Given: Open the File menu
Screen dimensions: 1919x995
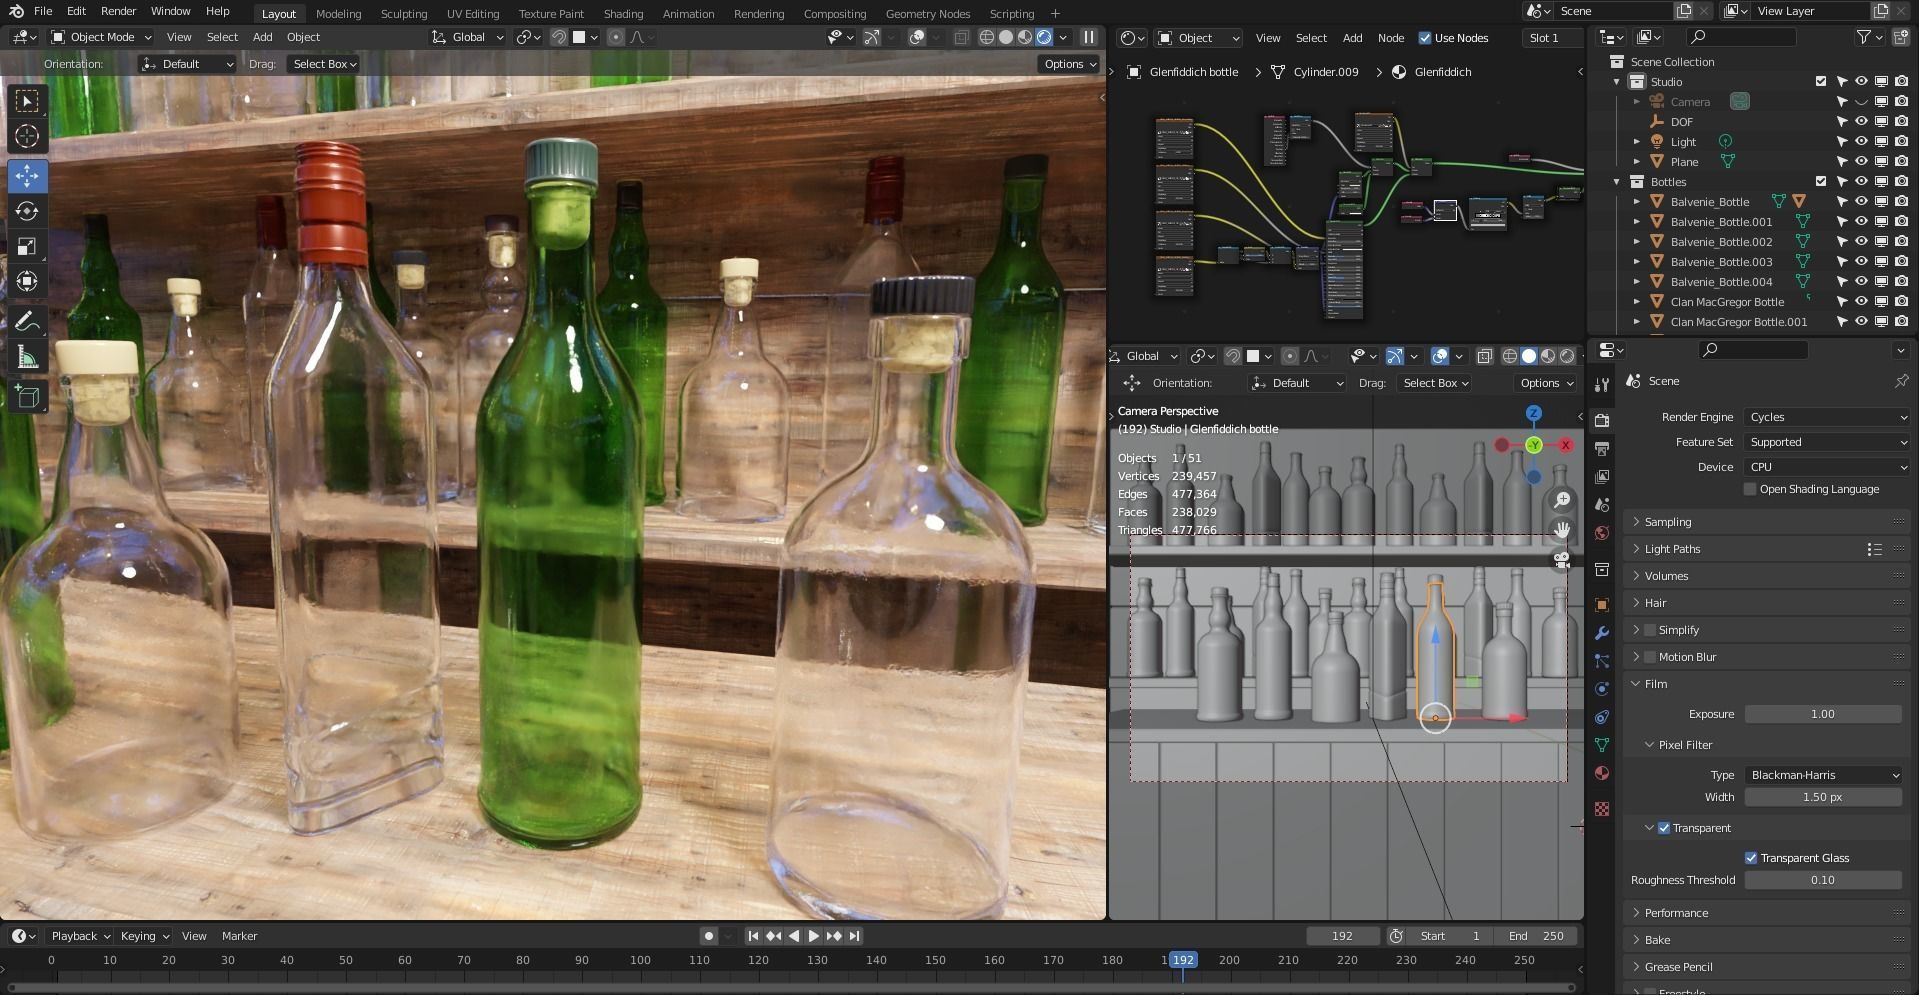Looking at the screenshot, I should tap(43, 11).
